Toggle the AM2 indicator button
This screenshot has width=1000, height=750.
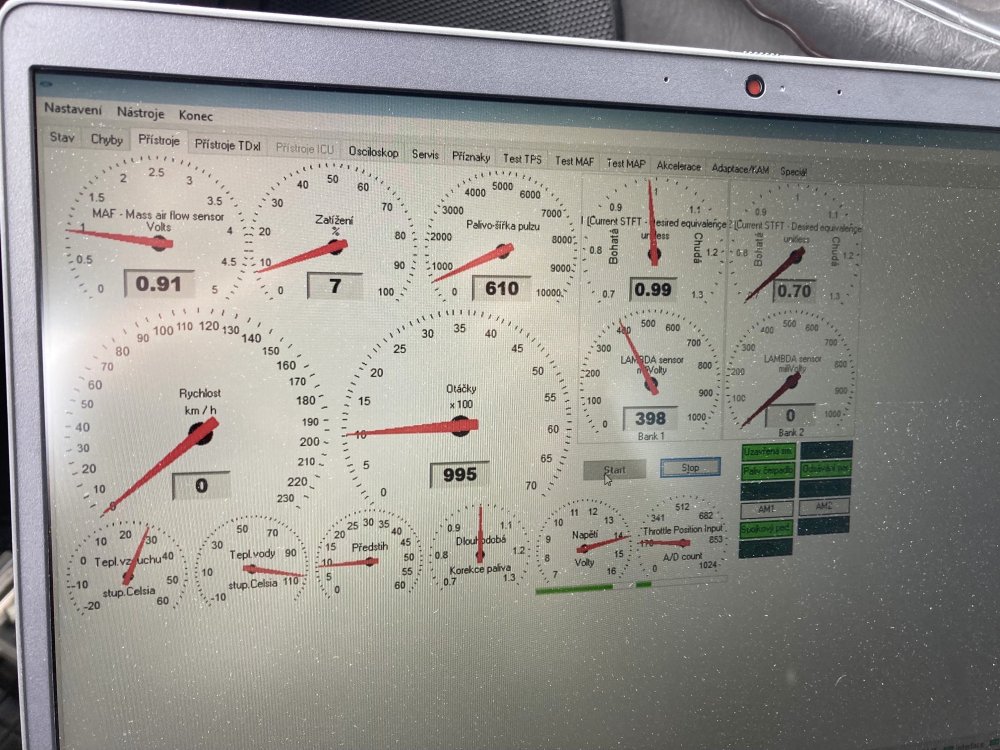pos(825,507)
